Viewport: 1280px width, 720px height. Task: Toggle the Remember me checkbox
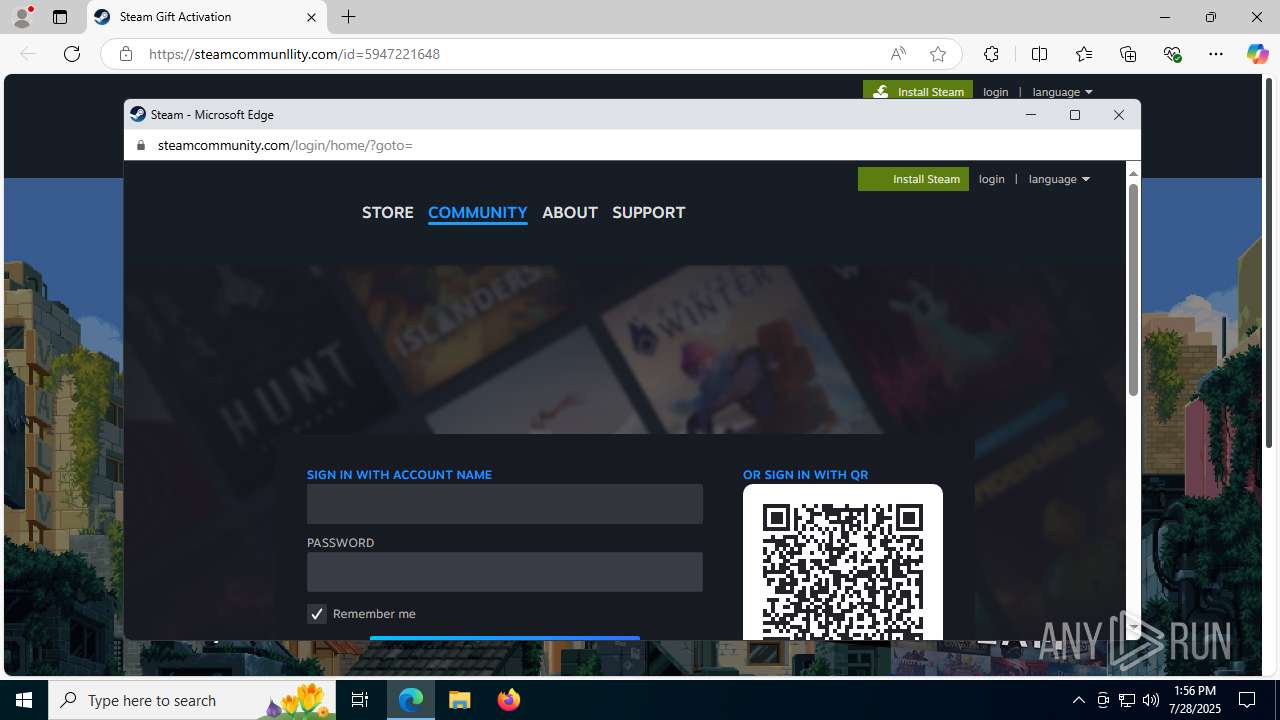click(317, 614)
